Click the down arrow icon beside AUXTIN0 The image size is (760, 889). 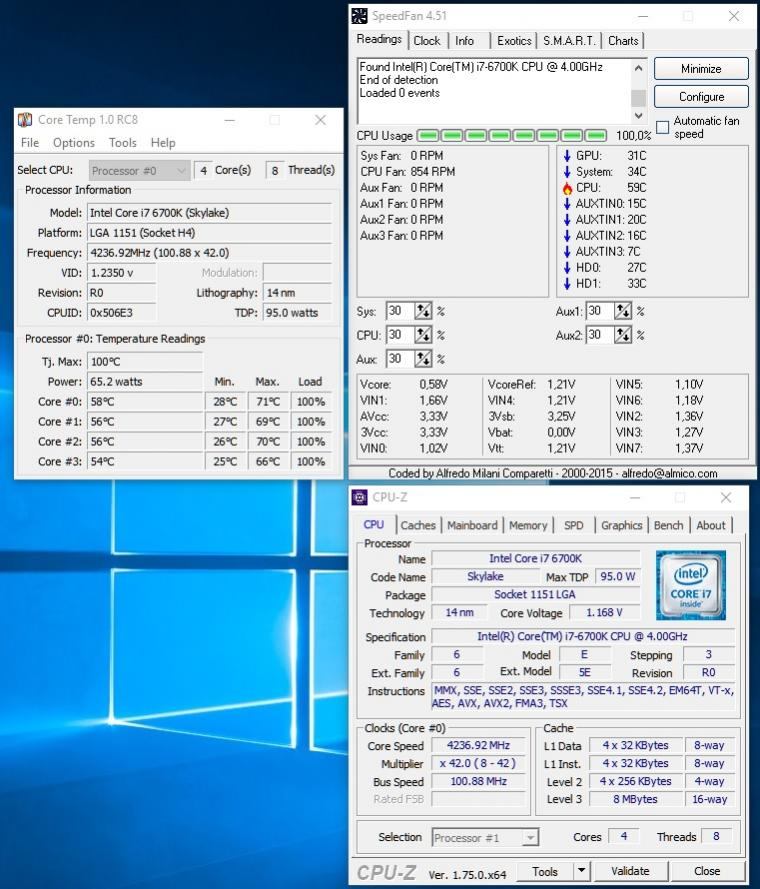(x=567, y=204)
